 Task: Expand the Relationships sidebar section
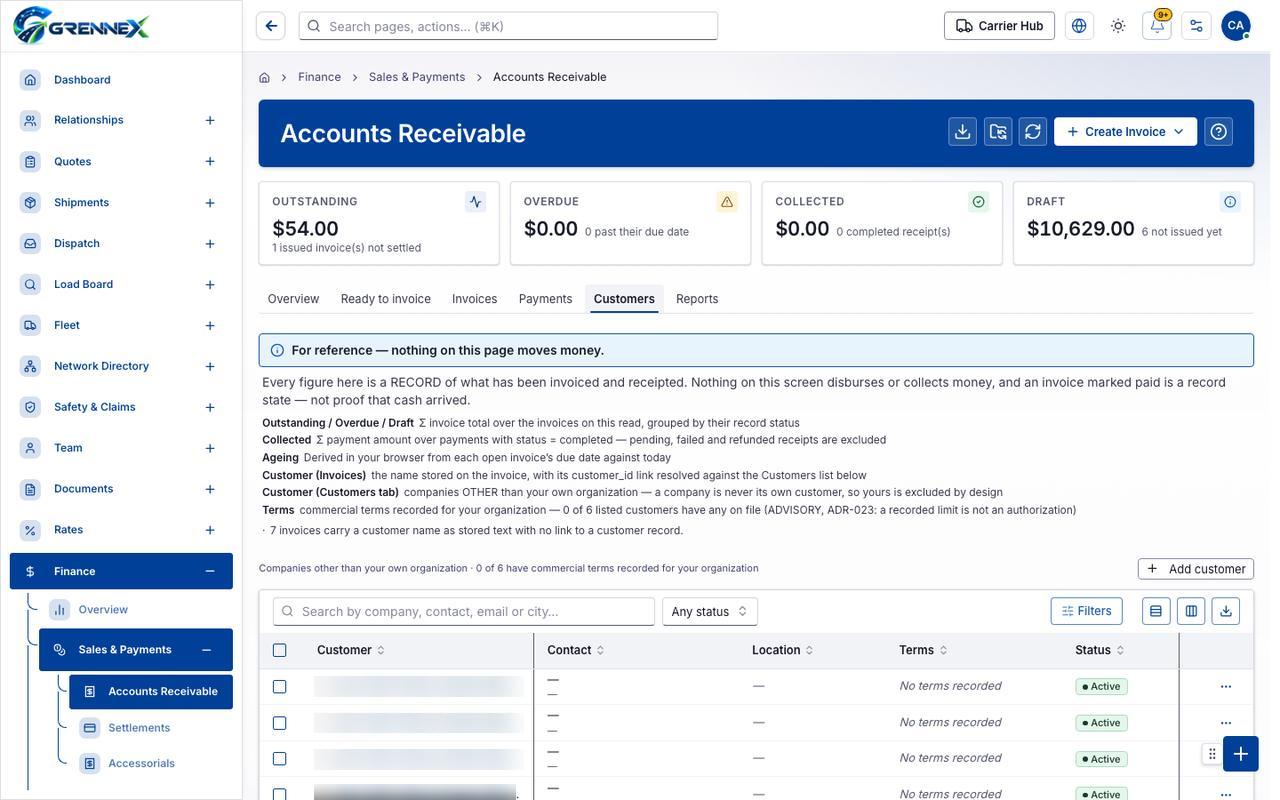[x=210, y=120]
